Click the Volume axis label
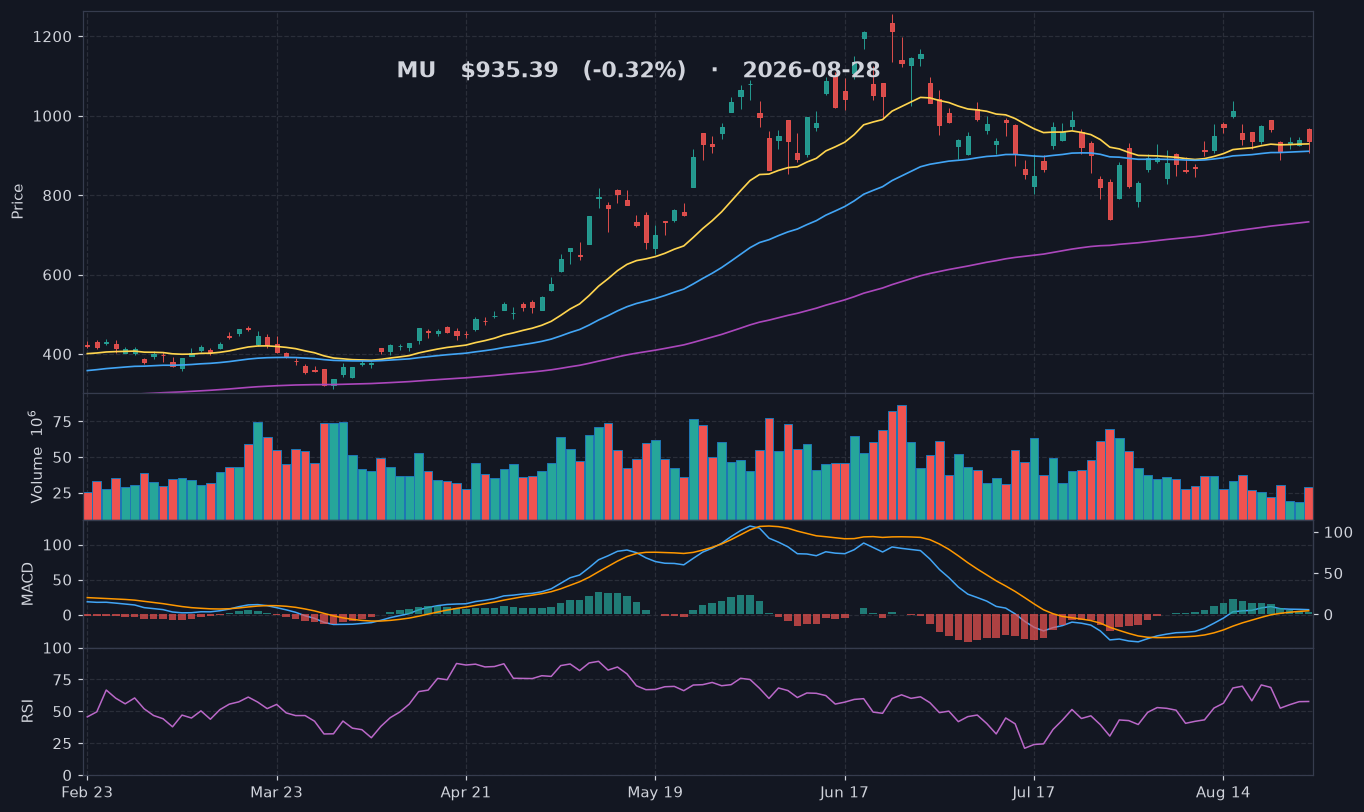This screenshot has height=812, width=1364. [36, 456]
